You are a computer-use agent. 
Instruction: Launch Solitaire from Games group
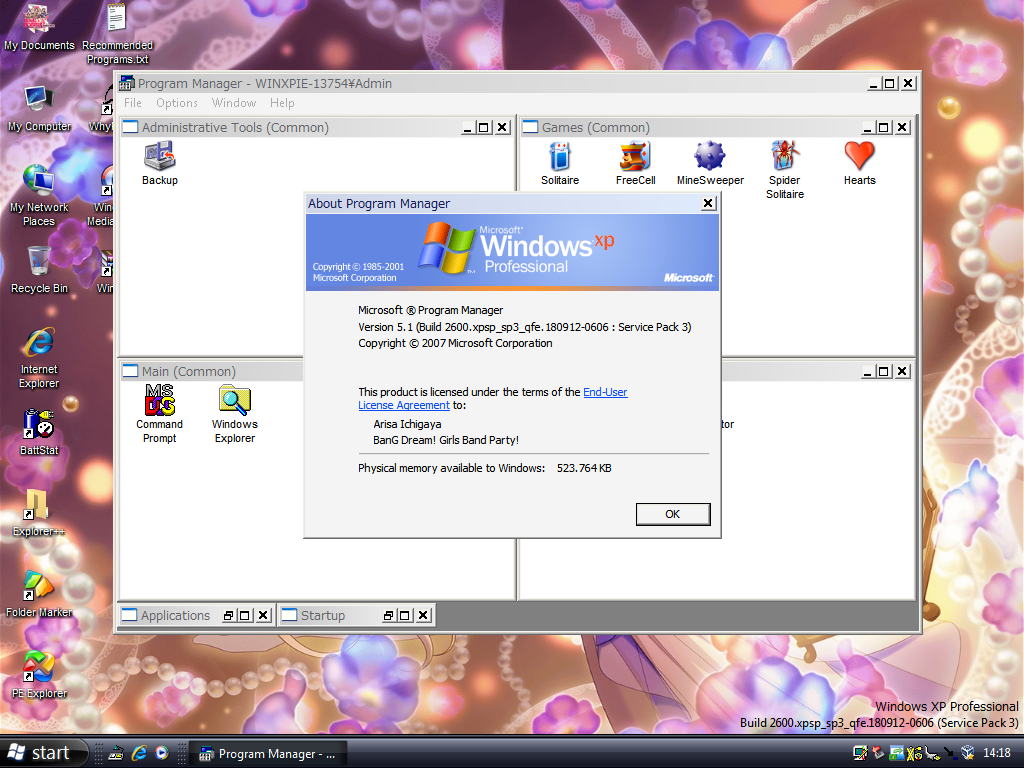pos(560,163)
